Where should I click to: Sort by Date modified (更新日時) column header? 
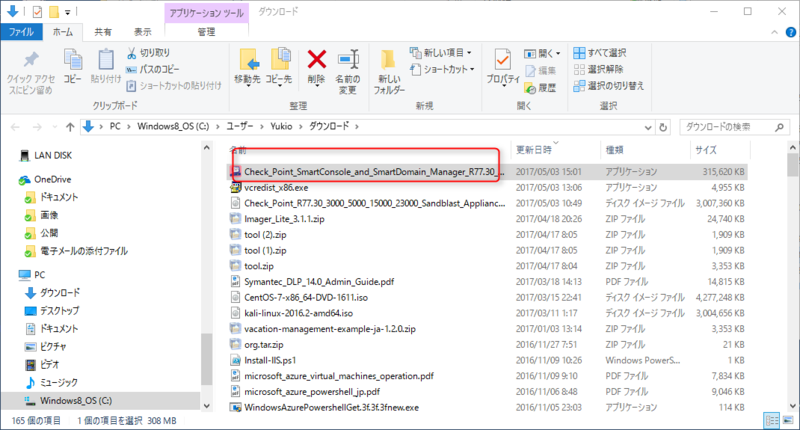[x=534, y=150]
